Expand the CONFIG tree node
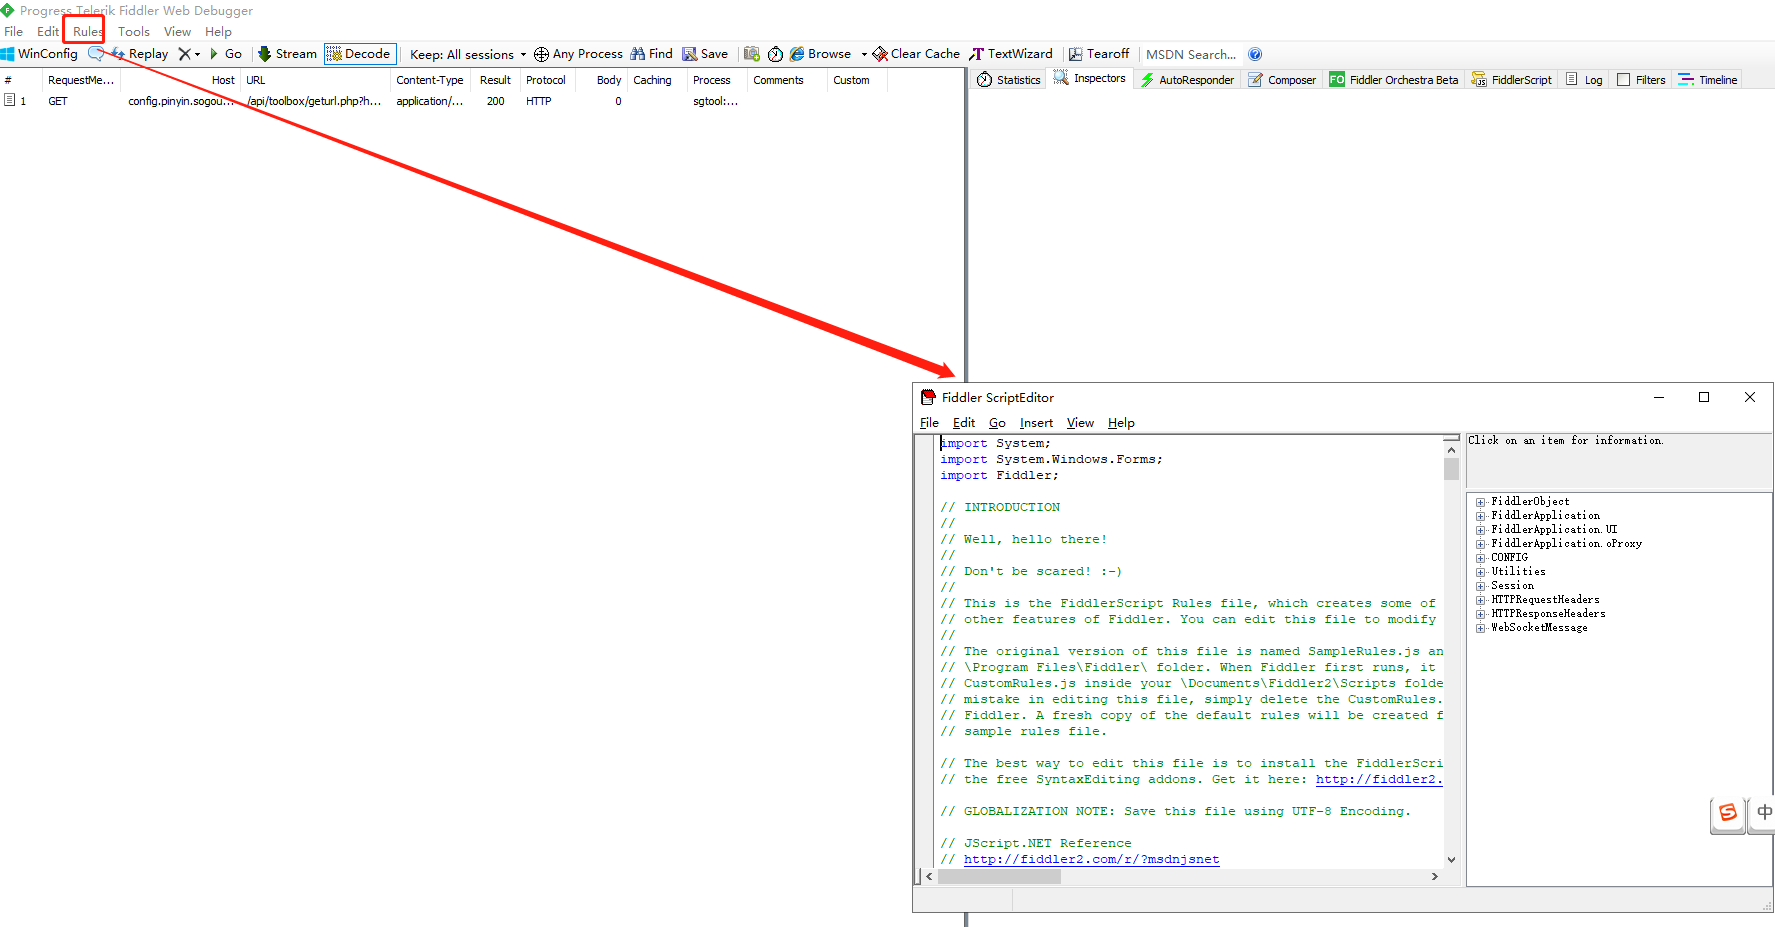The width and height of the screenshot is (1775, 927). (1480, 558)
